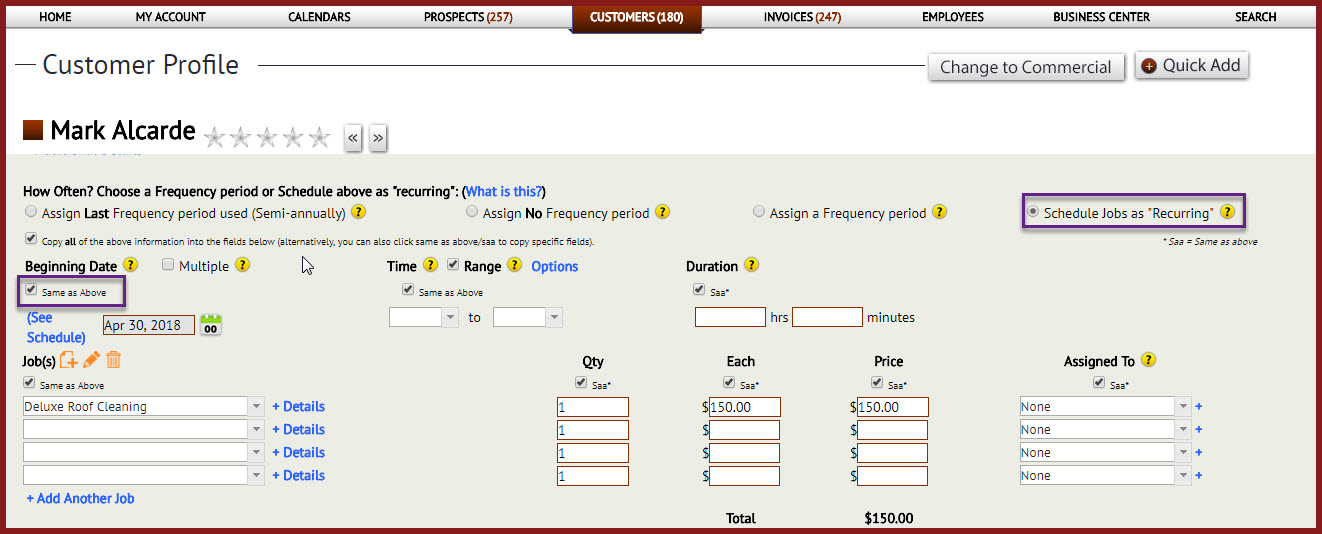Click pencil edit icon next to Job(s)
1322x534 pixels.
(91, 360)
